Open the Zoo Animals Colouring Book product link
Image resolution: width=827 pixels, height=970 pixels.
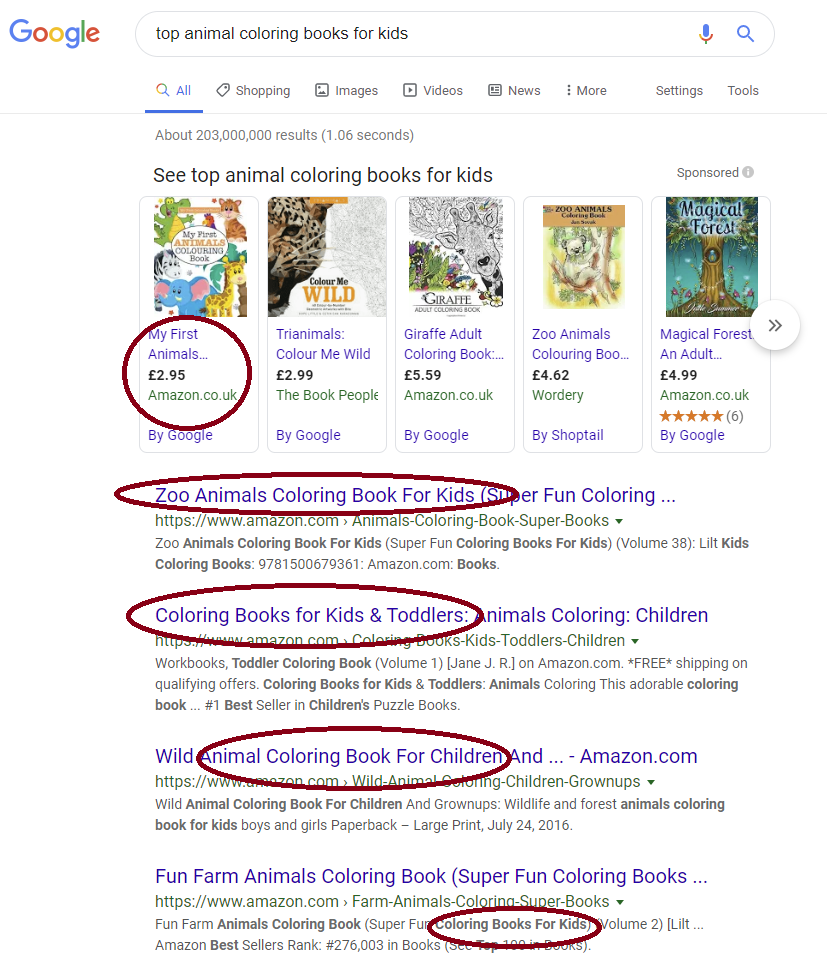[580, 344]
